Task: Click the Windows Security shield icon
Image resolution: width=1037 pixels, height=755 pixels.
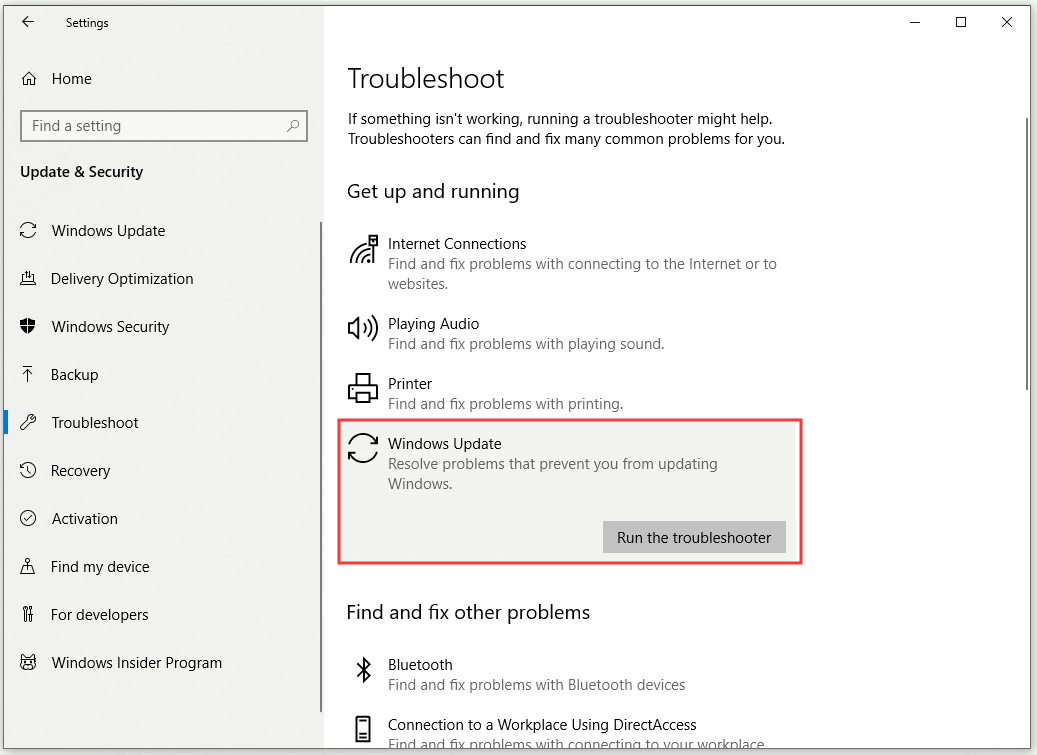Action: [x=29, y=327]
